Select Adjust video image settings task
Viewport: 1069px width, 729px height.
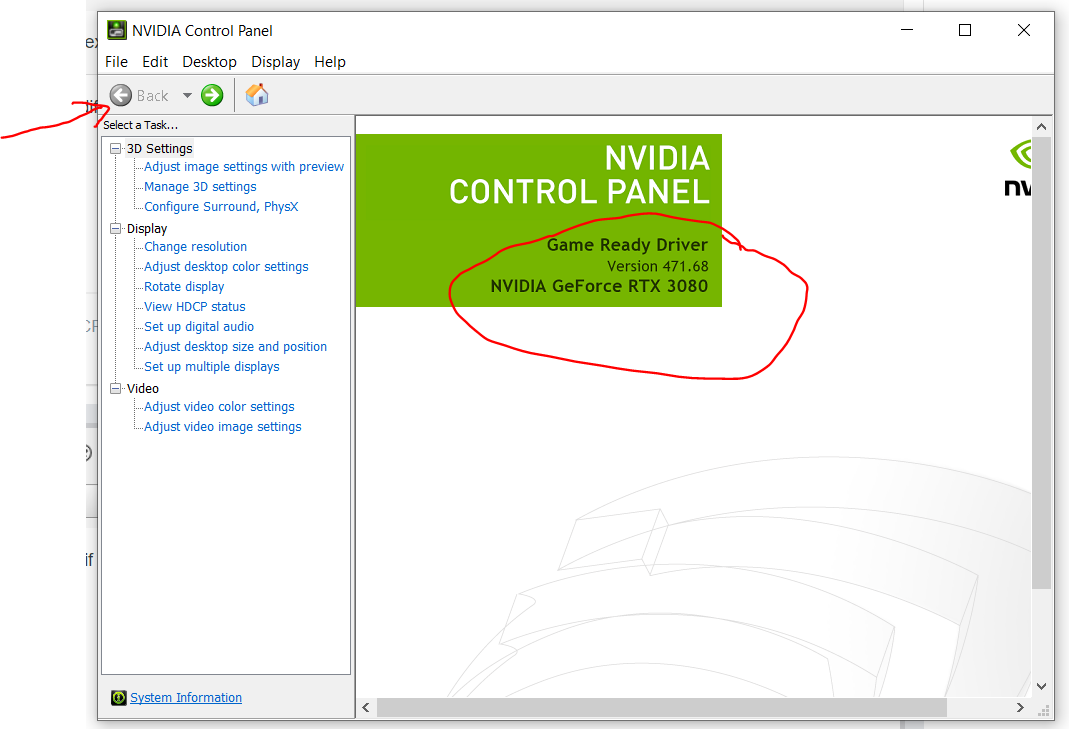223,427
